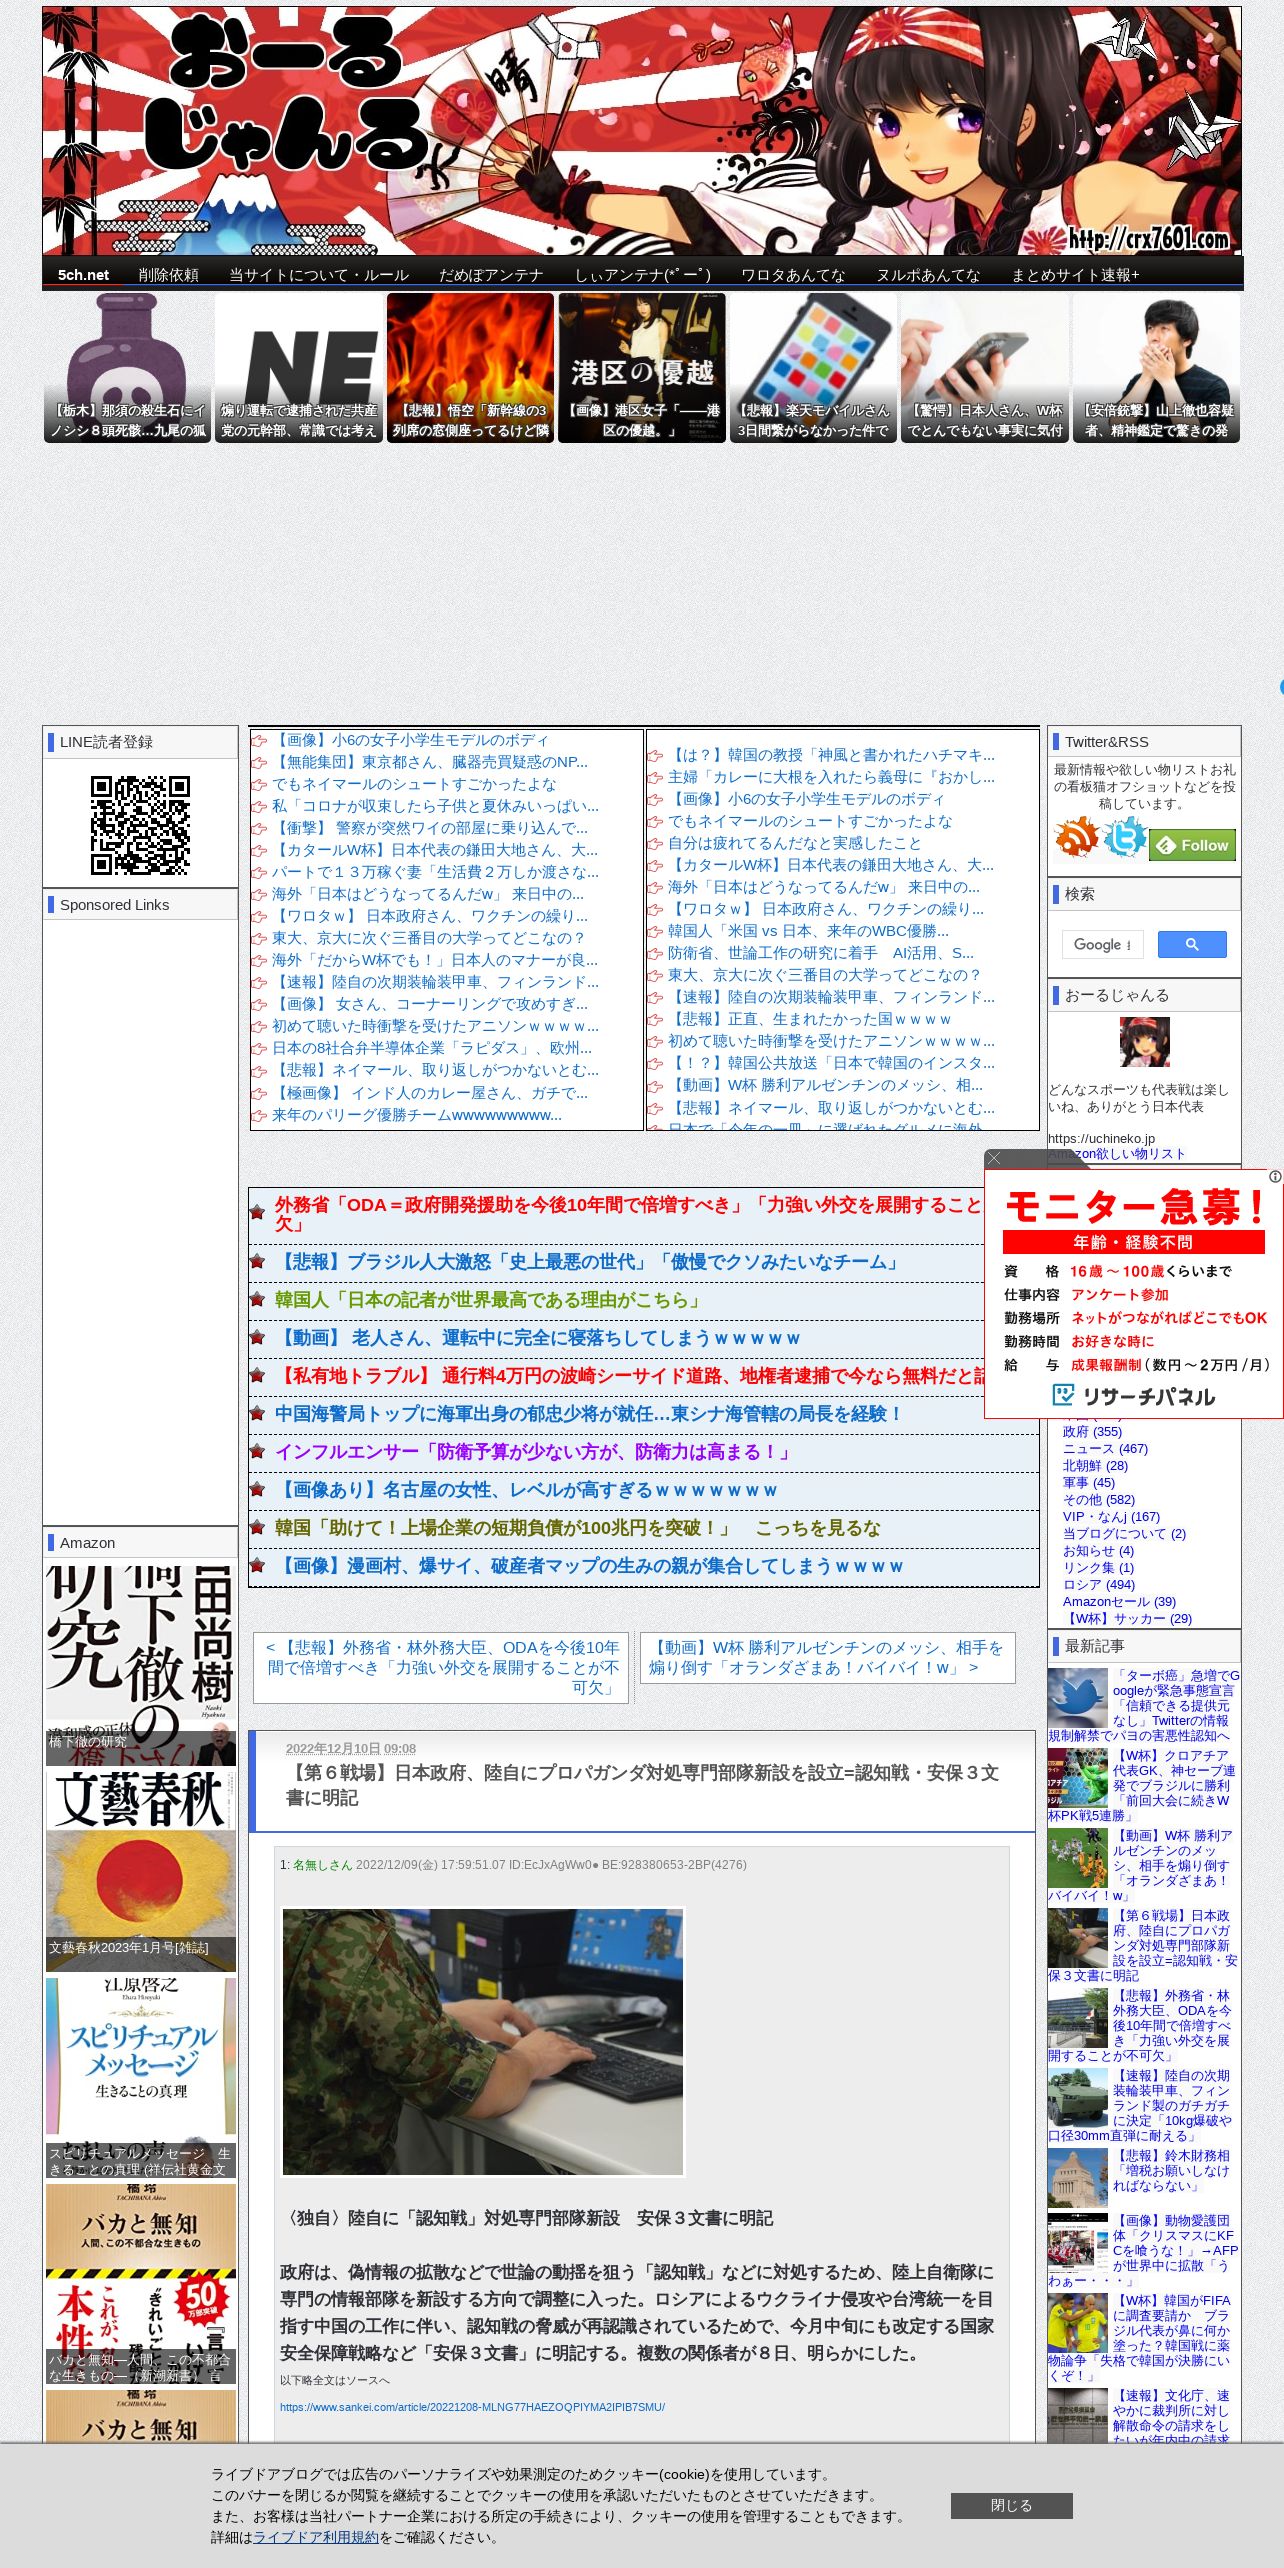This screenshot has height=2568, width=1284.
Task: Open category 政府 (355)
Action: [1092, 1432]
